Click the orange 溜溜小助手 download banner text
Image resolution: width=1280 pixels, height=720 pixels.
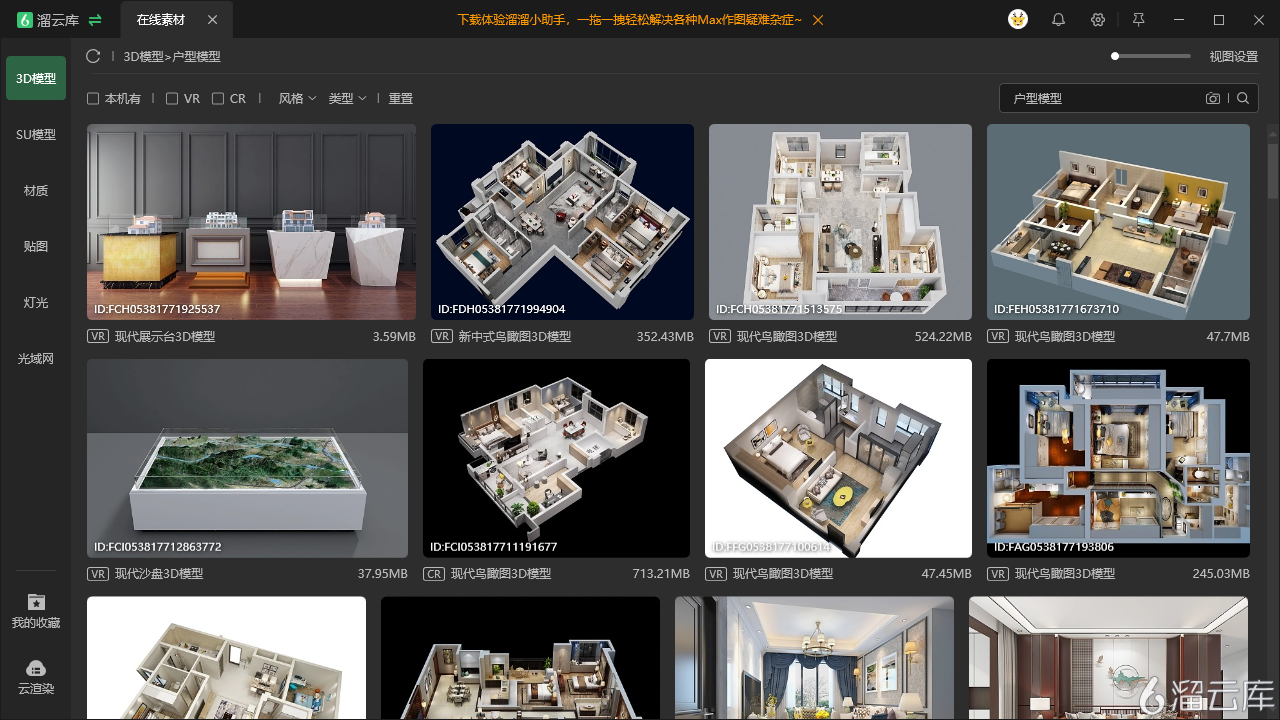pos(629,20)
